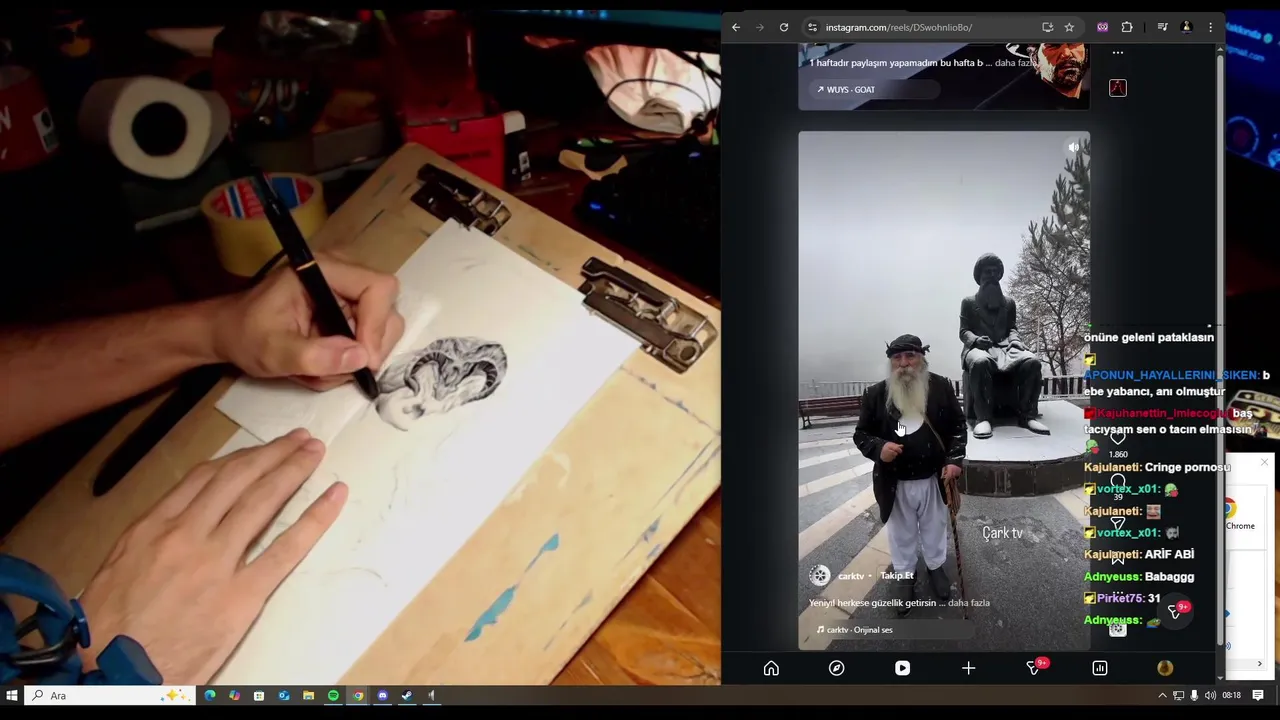The width and height of the screenshot is (1280, 720).
Task: Open the audio thumbnail beside the carktv reel
Action: point(1118,628)
